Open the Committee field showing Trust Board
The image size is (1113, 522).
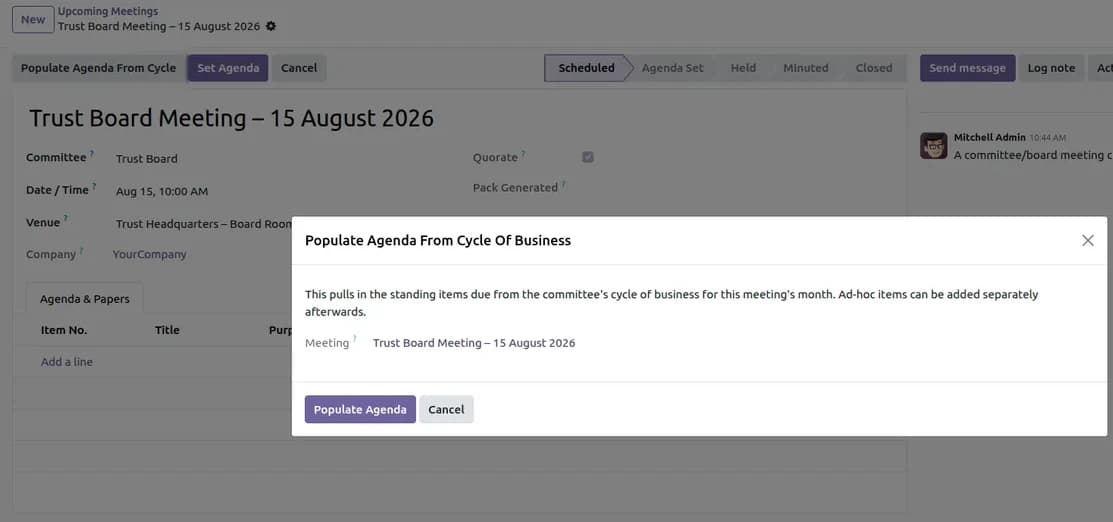pos(147,159)
